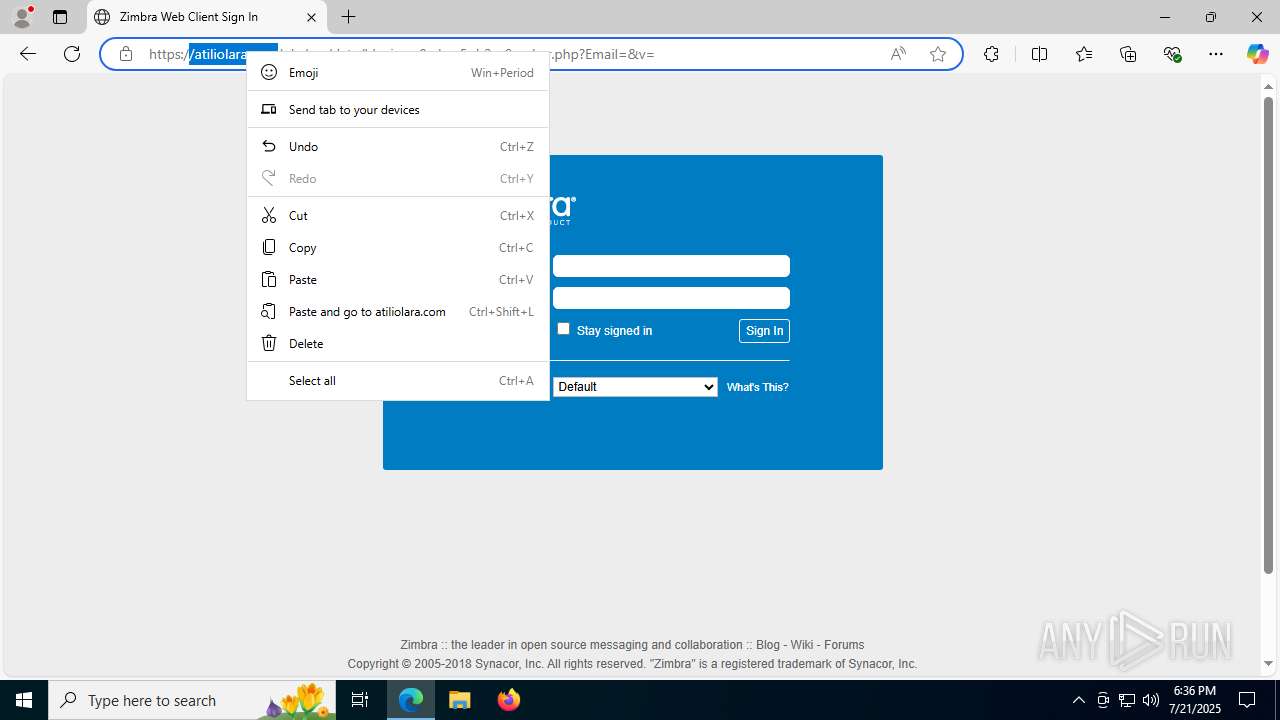The width and height of the screenshot is (1280, 720).
Task: Click the Sign In button
Action: point(764,331)
